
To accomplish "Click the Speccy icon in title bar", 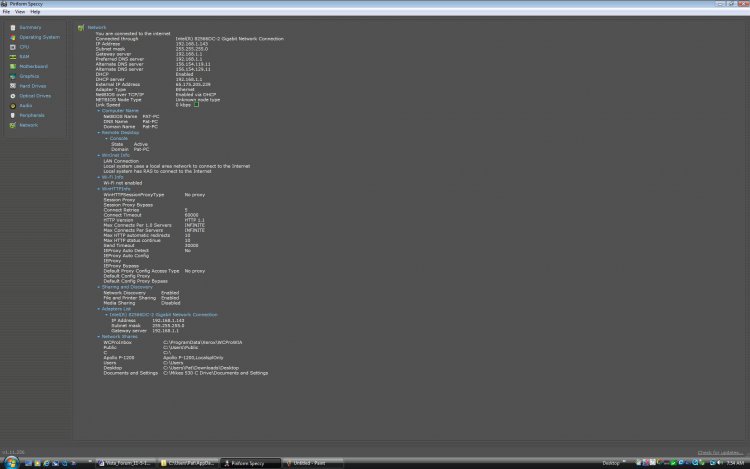I will (4, 4).
